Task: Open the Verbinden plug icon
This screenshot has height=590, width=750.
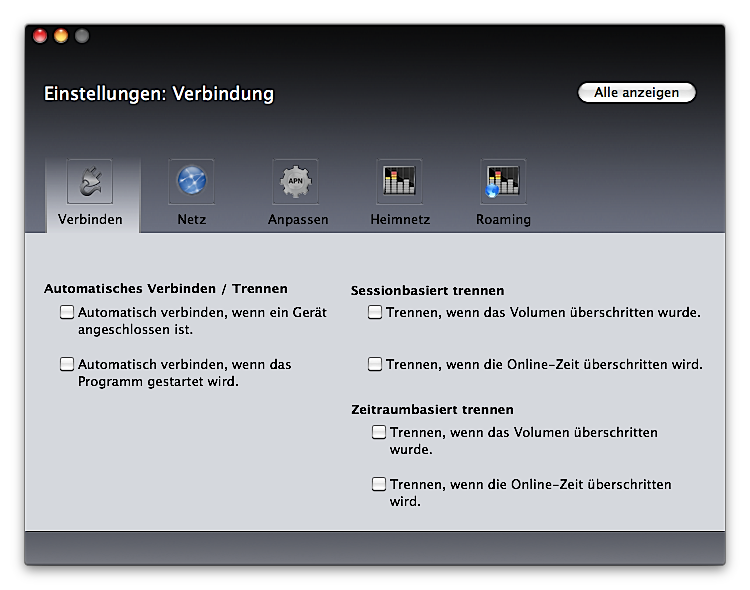Action: (x=90, y=181)
